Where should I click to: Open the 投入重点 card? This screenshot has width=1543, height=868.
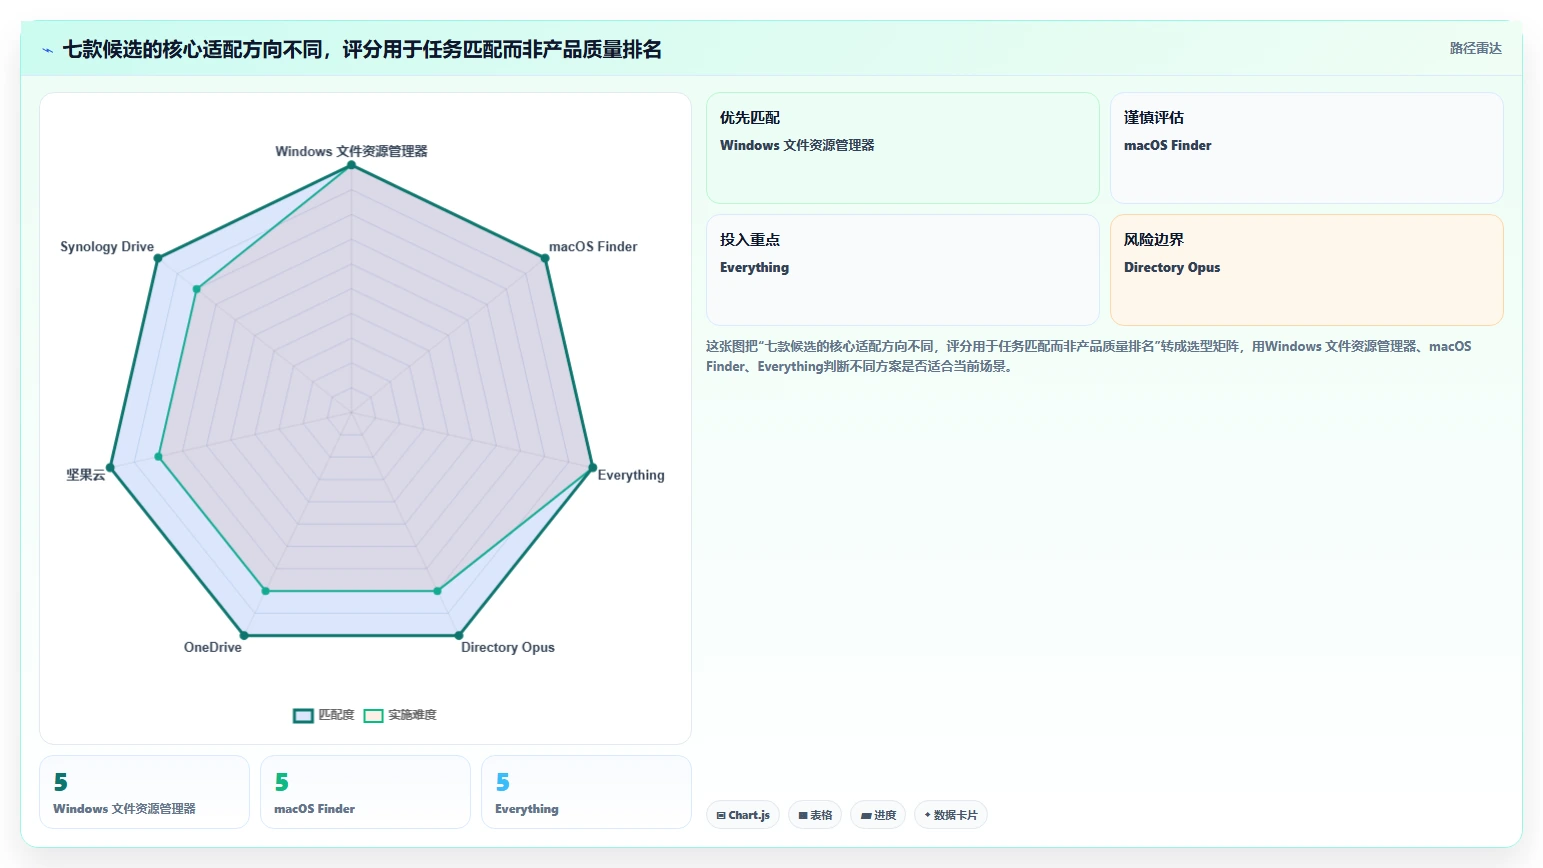click(902, 270)
